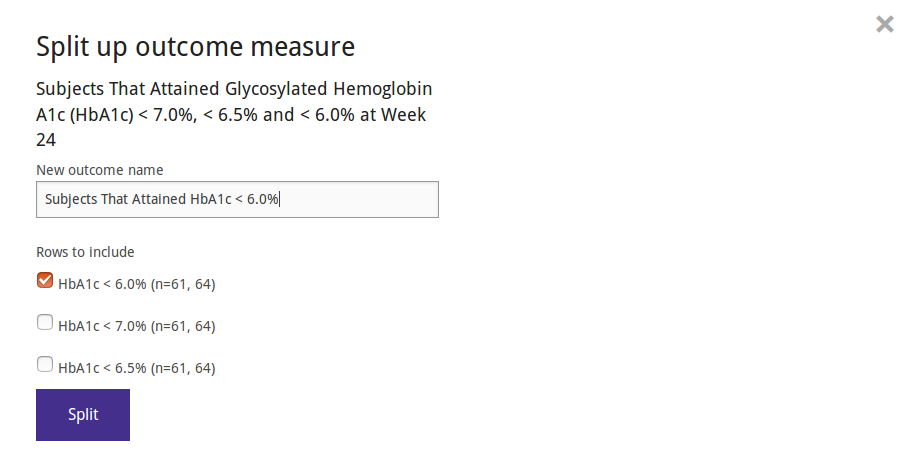Click the "Rows to include" section label
Viewport: 911px width, 454px height.
pos(85,252)
